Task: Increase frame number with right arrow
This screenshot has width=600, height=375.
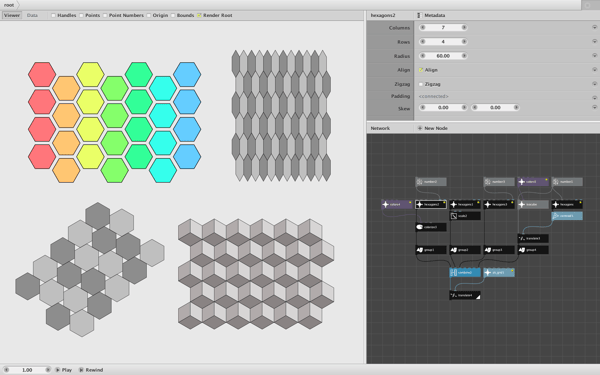Action: pyautogui.click(x=47, y=370)
